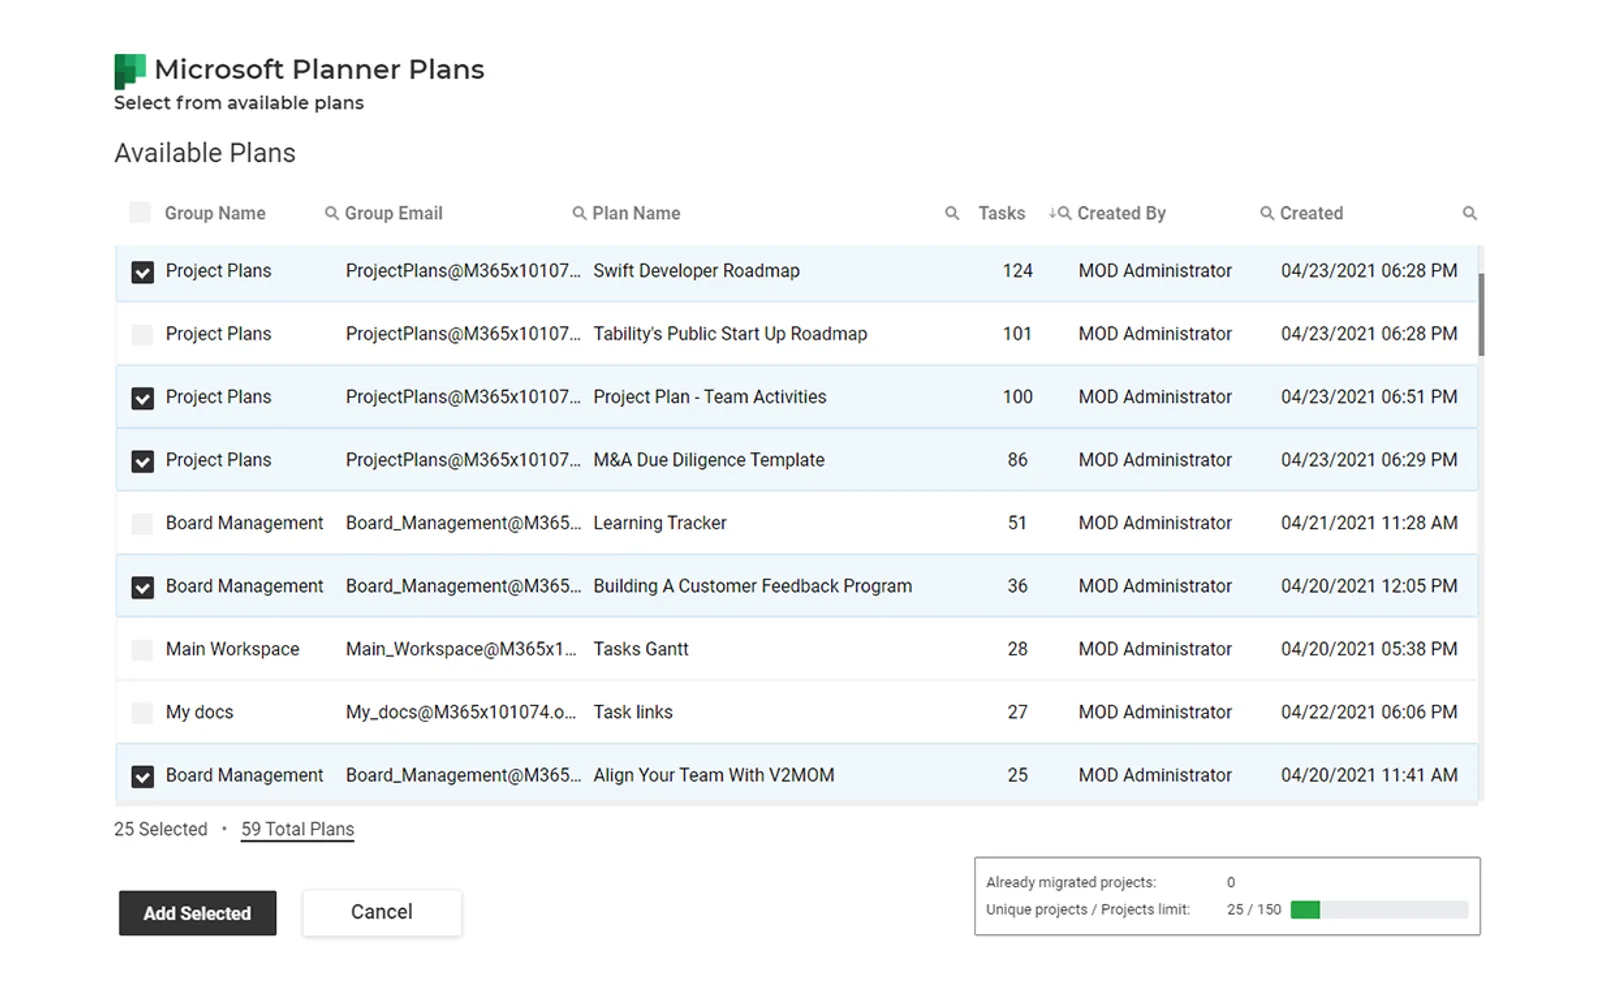Check the Task links plan checkbox

(143, 712)
